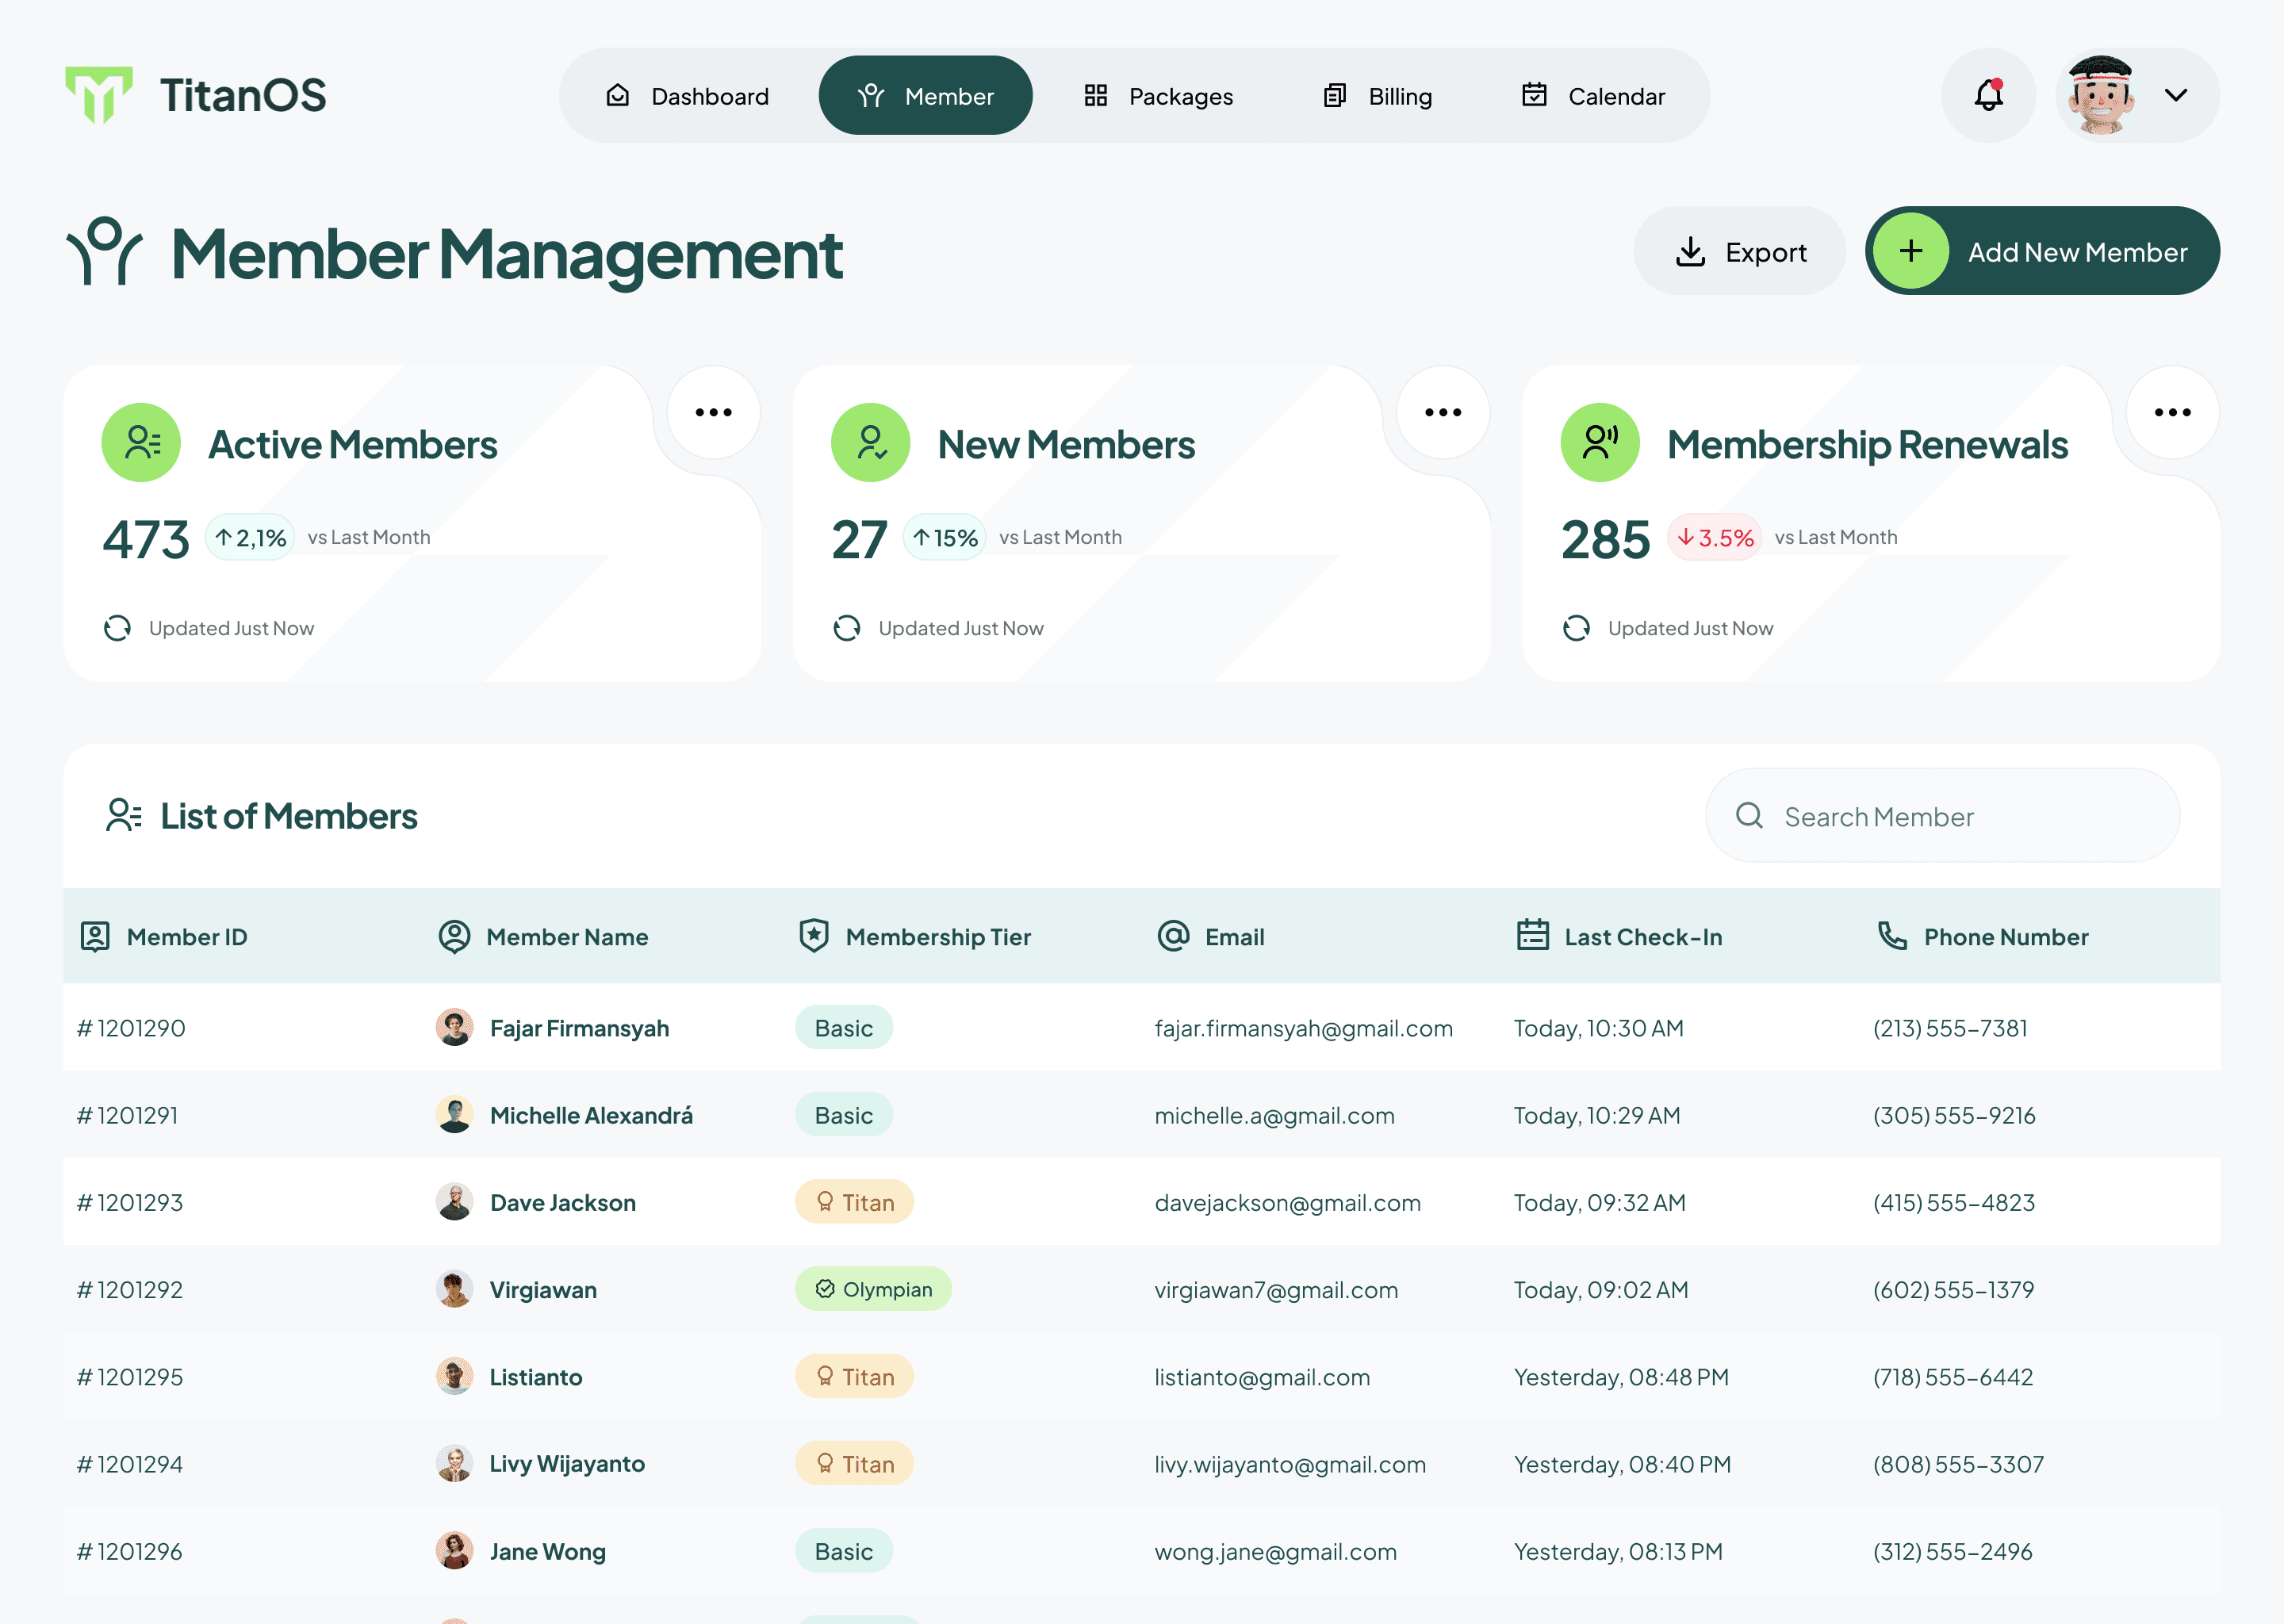Click Livy Wijayanto's avatar
Viewport: 2284px width, 1624px height.
click(x=455, y=1463)
